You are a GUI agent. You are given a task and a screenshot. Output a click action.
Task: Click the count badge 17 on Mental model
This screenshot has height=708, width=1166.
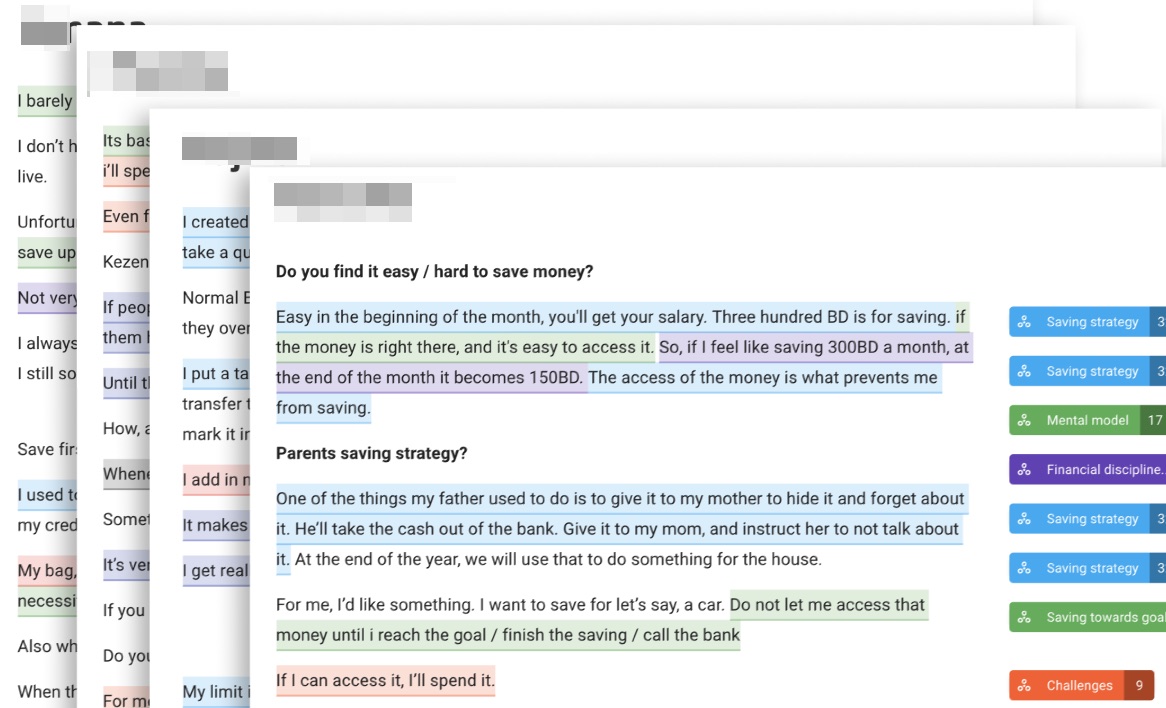pyautogui.click(x=1154, y=420)
